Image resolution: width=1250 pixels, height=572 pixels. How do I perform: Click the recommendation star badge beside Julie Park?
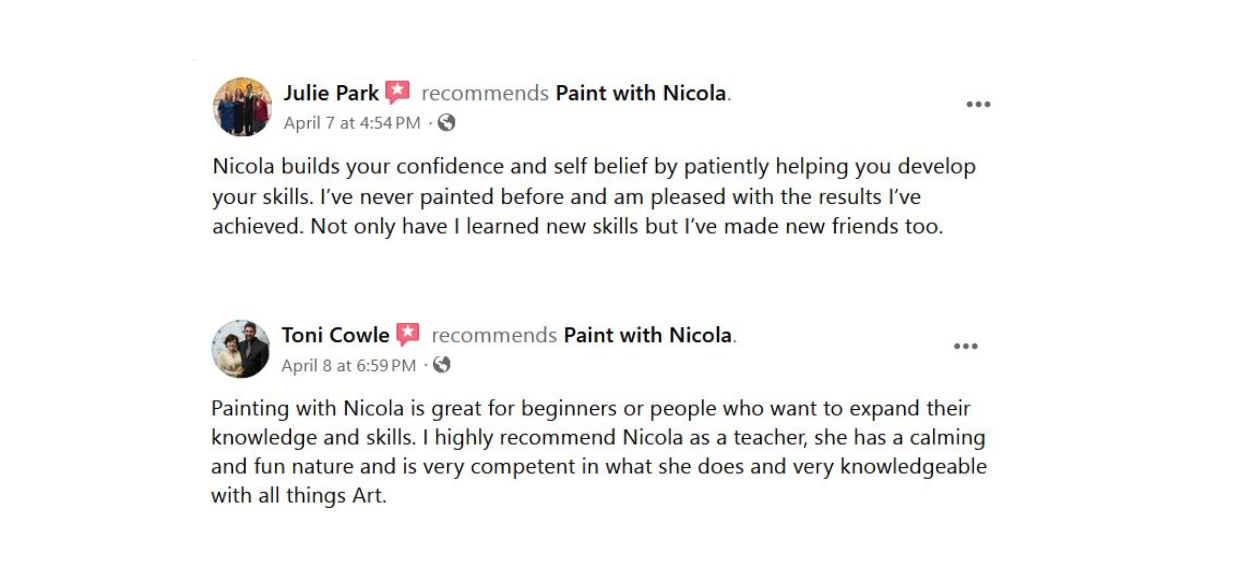[x=398, y=93]
